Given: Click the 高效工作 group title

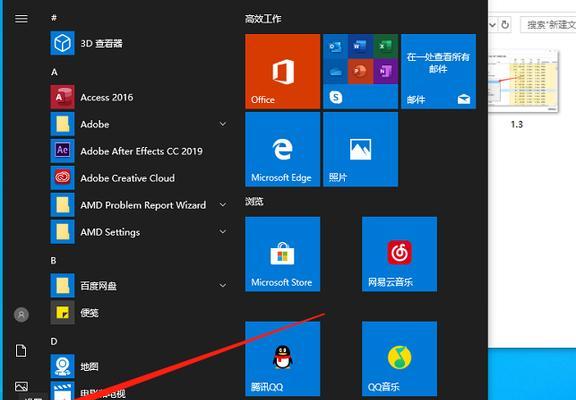Looking at the screenshot, I should (263, 19).
